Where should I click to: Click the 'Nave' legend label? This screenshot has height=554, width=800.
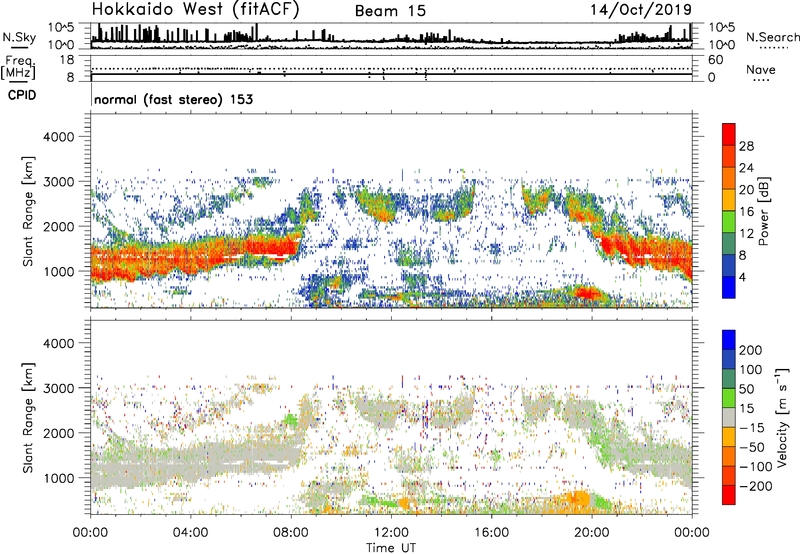coord(761,69)
